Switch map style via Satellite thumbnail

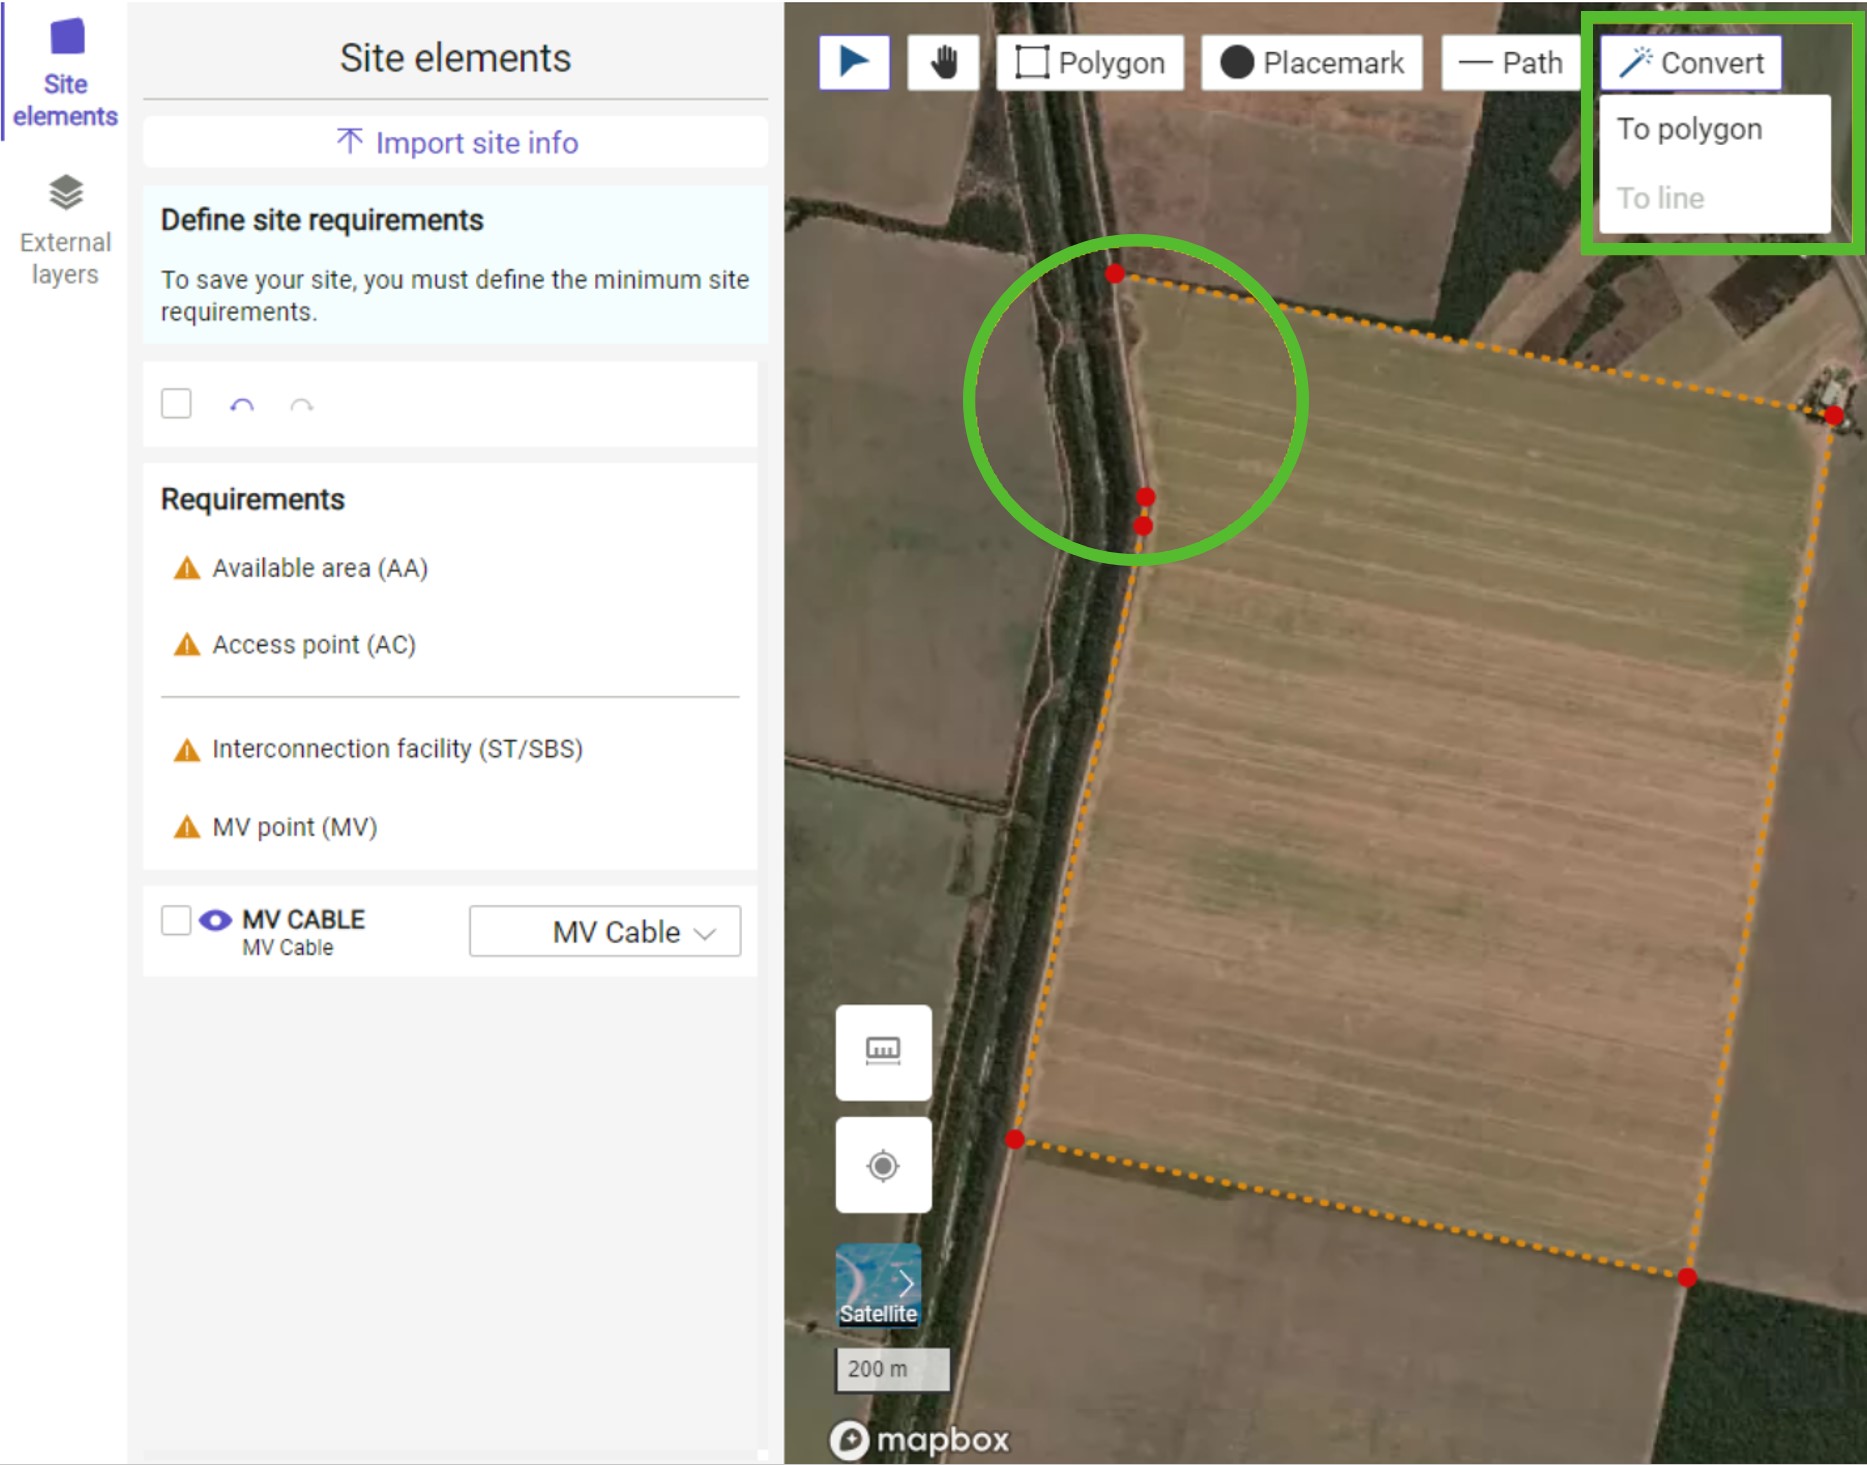[878, 1285]
